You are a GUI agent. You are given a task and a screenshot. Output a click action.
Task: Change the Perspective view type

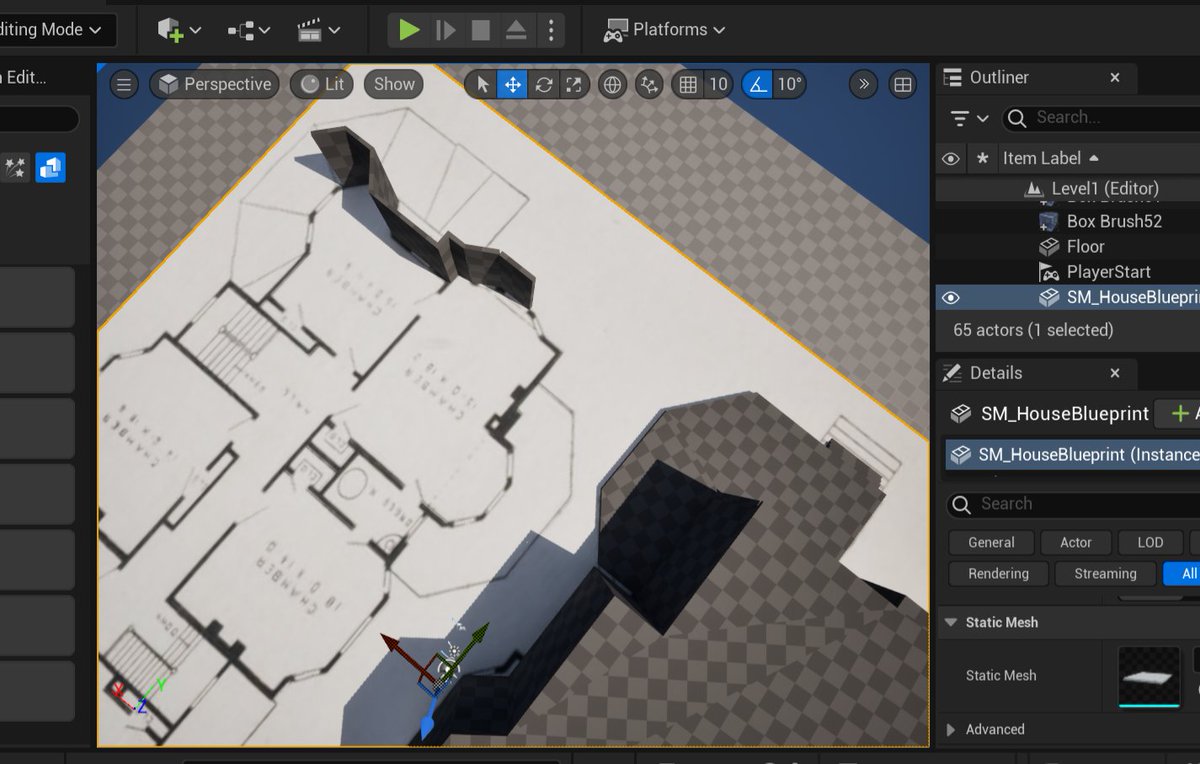(215, 84)
